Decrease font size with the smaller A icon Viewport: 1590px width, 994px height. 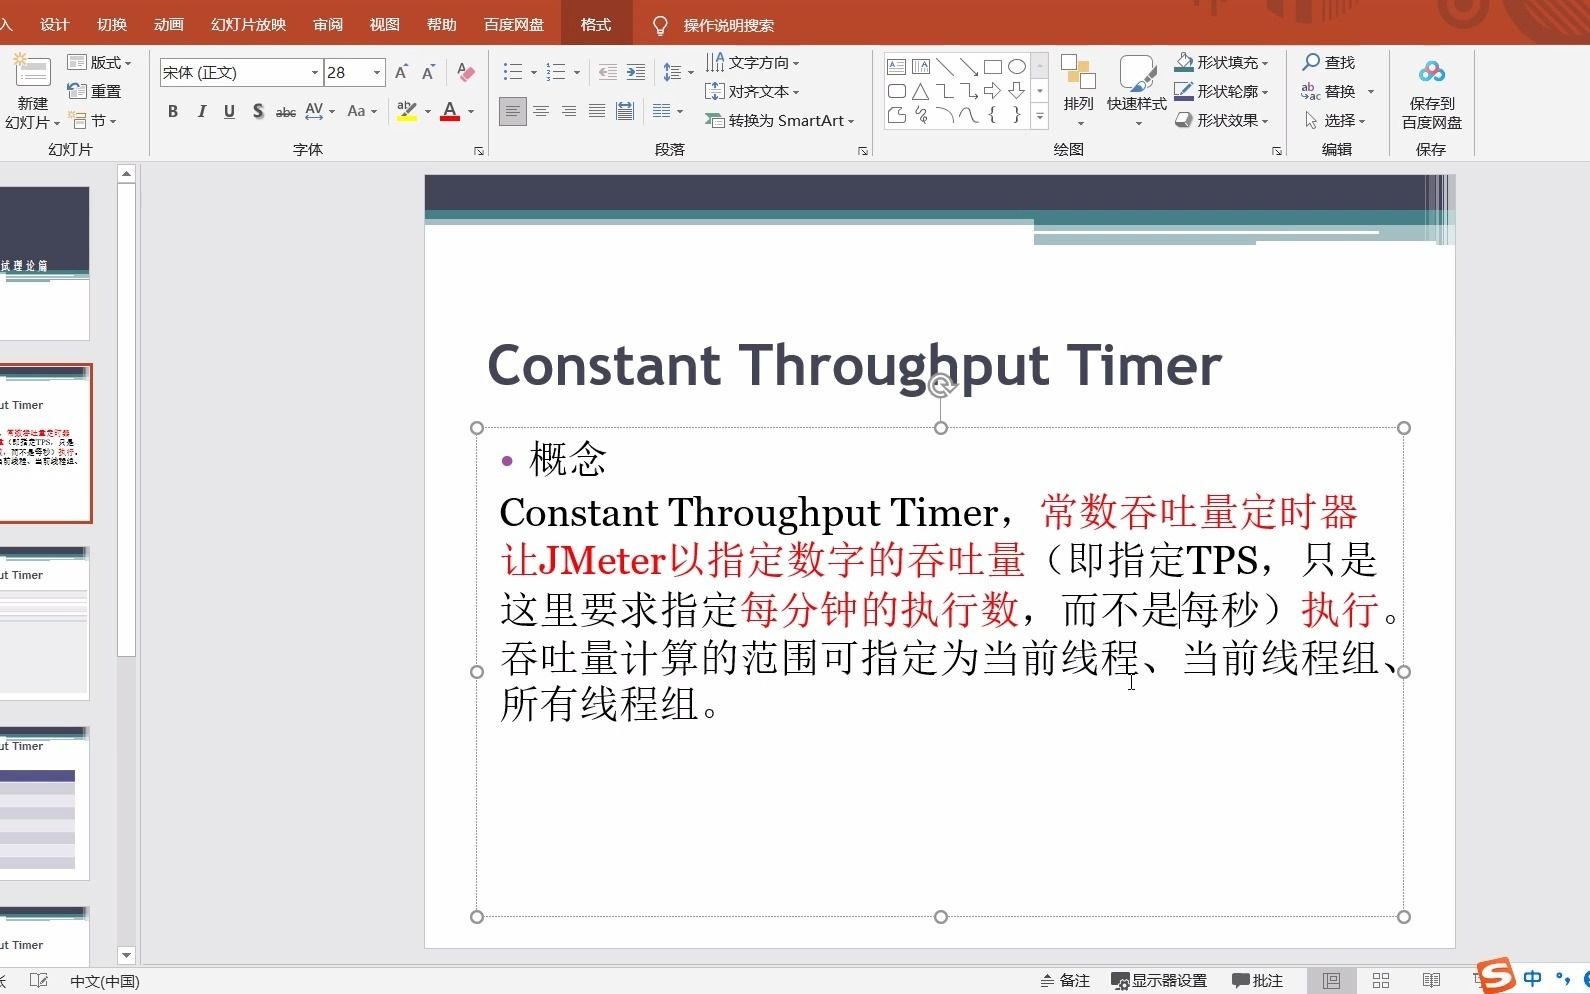coord(428,72)
